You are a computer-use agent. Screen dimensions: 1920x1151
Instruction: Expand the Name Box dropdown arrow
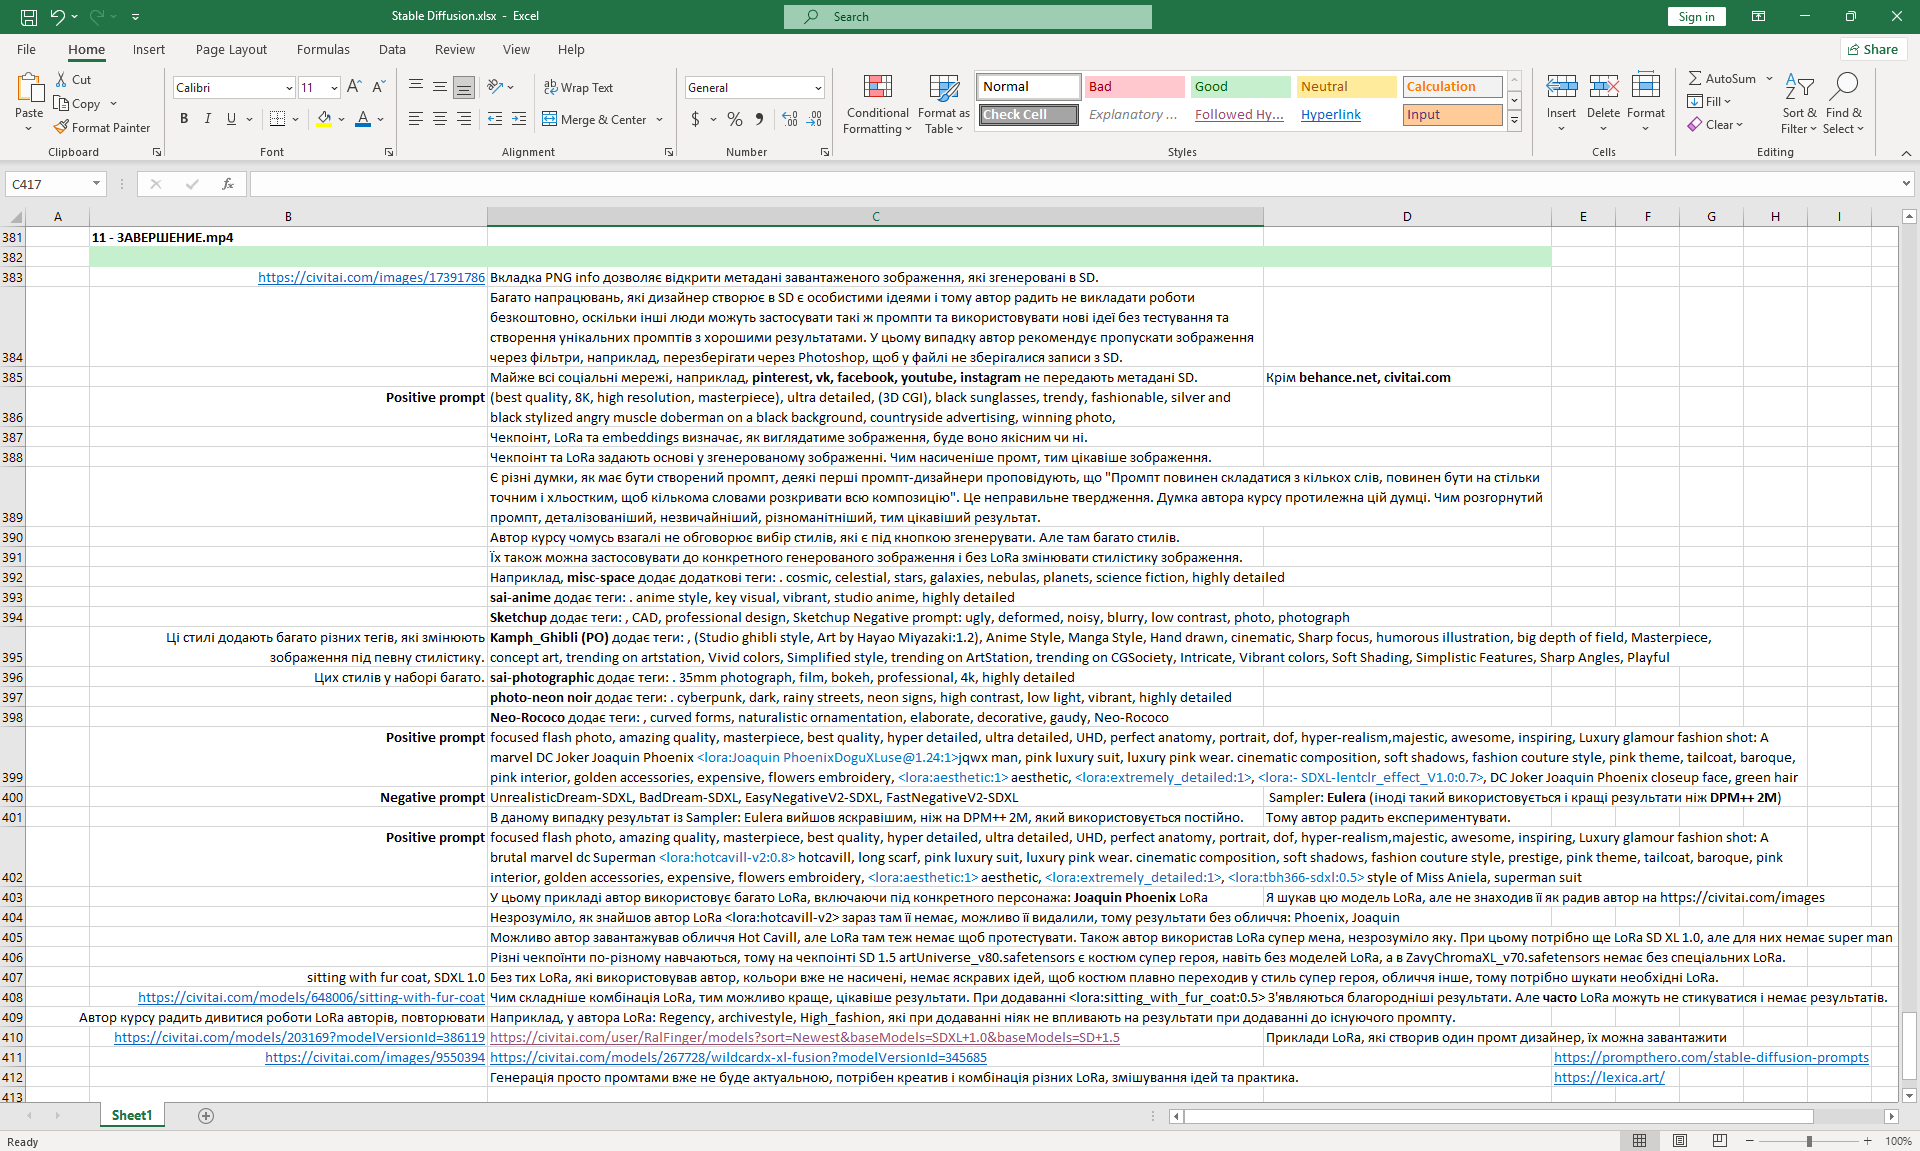(96, 184)
